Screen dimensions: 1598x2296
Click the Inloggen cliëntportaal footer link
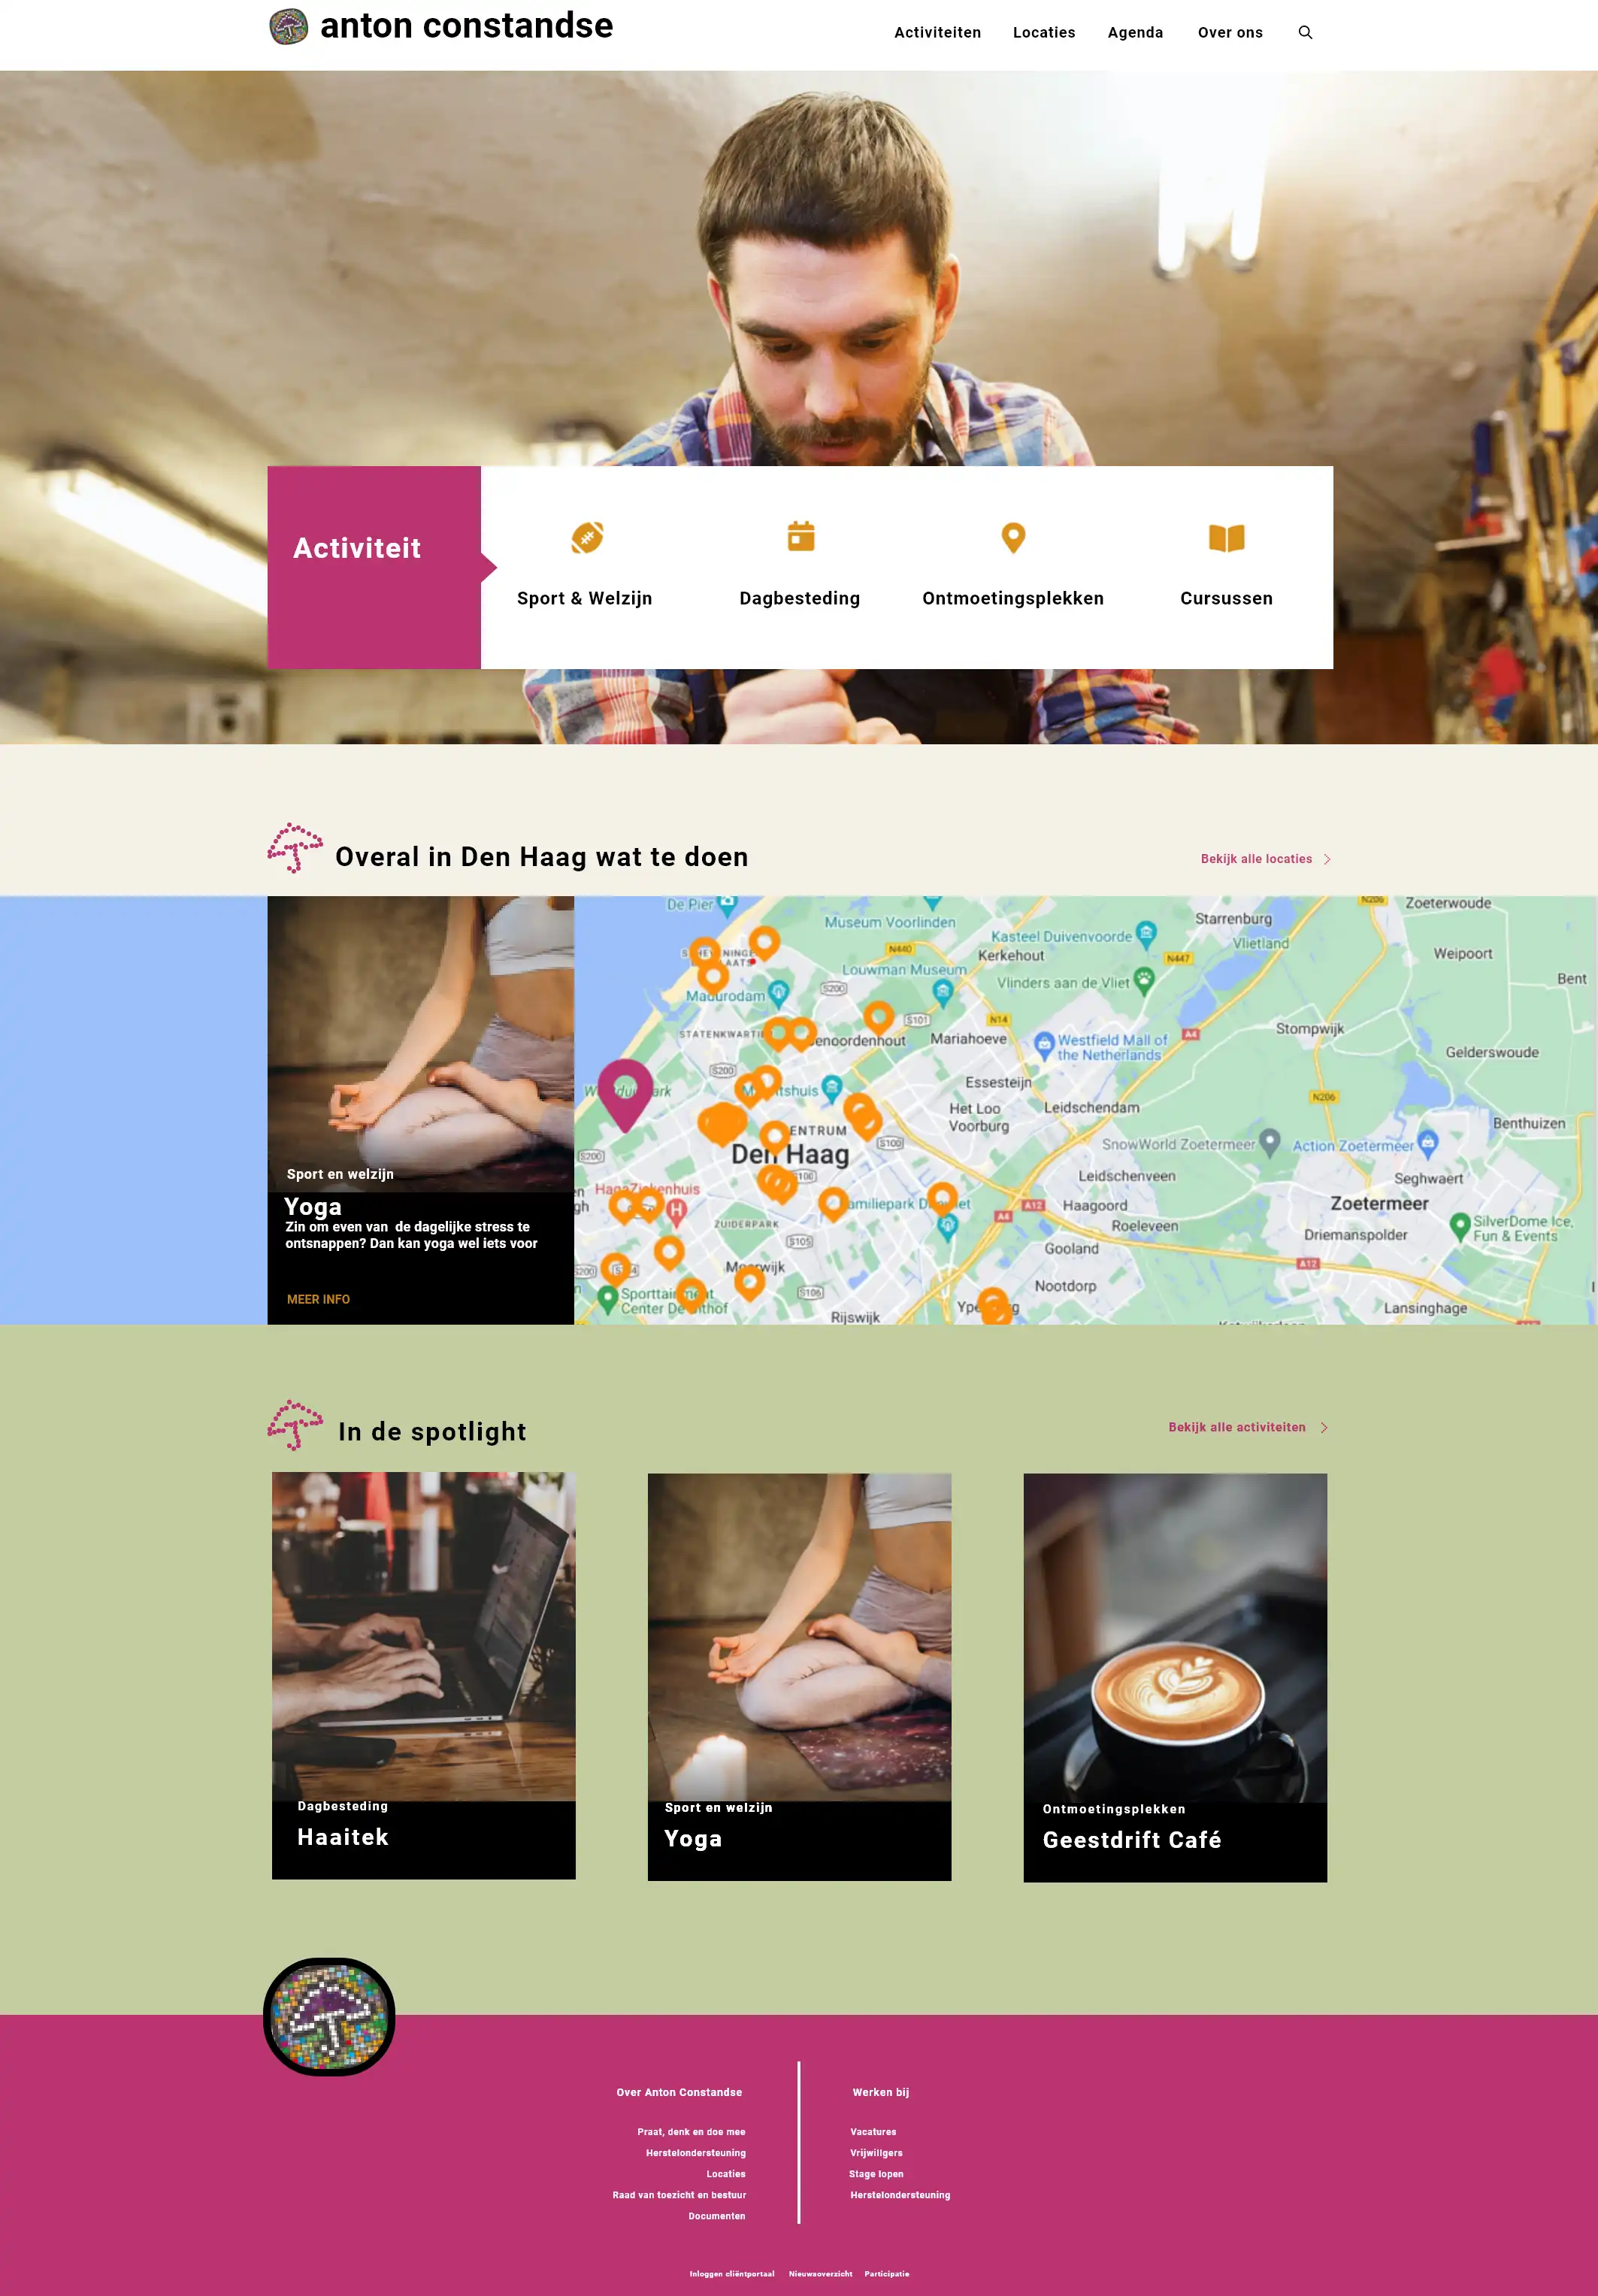[x=731, y=2273]
